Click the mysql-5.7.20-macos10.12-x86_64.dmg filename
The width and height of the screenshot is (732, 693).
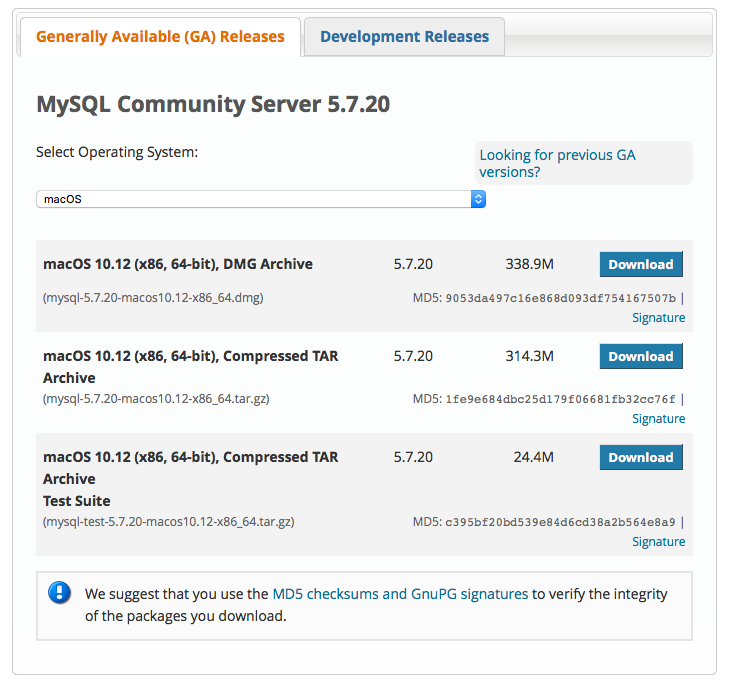point(153,298)
